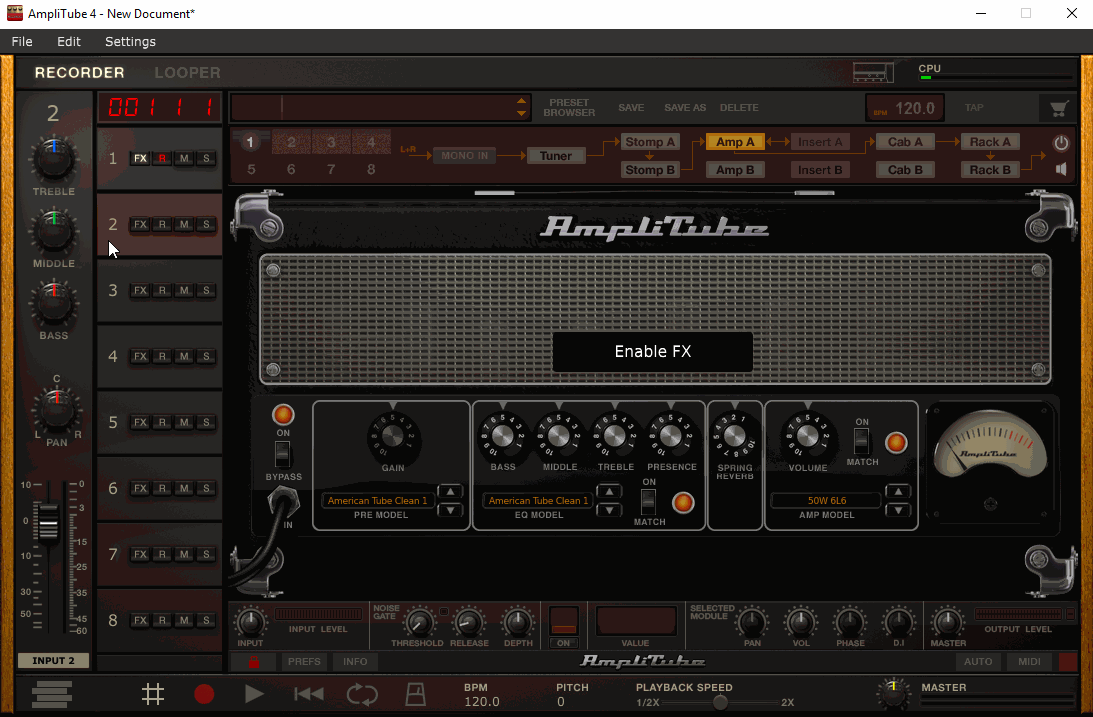Select previous AMP MODEL with up arrow
Image resolution: width=1093 pixels, height=717 pixels.
tap(898, 492)
